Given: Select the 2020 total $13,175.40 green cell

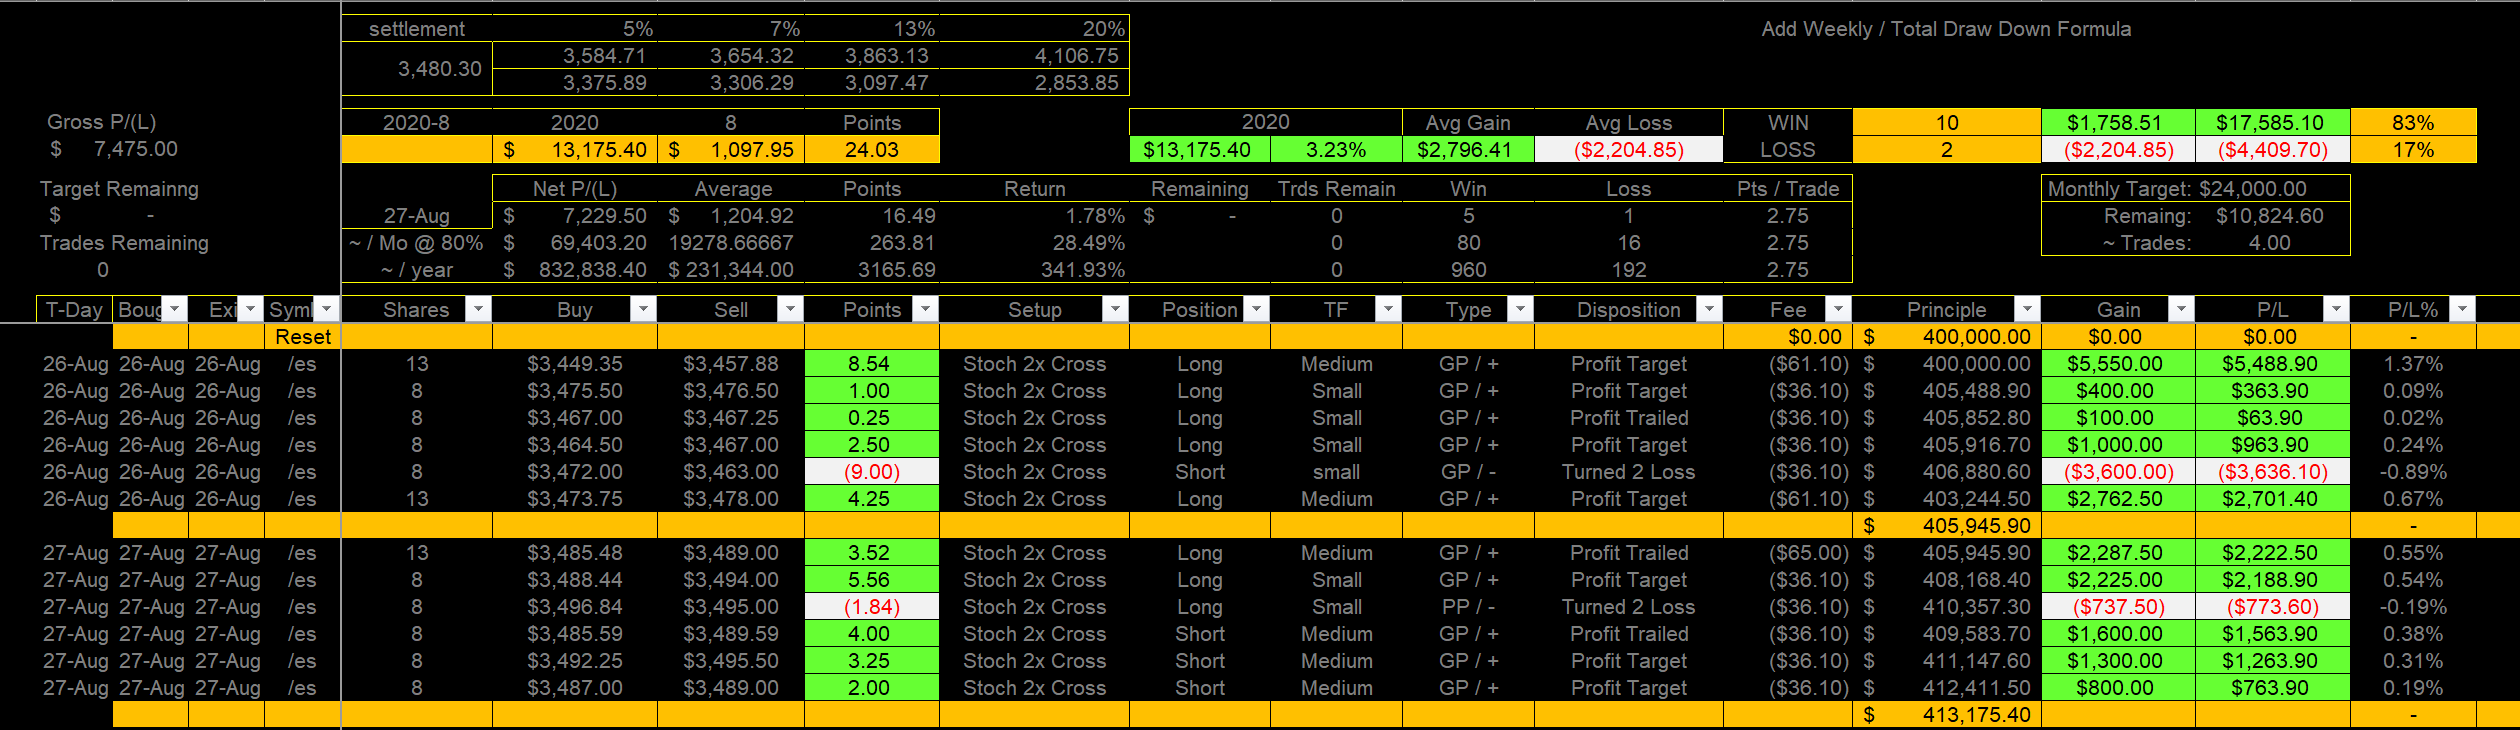Looking at the screenshot, I should (1200, 150).
